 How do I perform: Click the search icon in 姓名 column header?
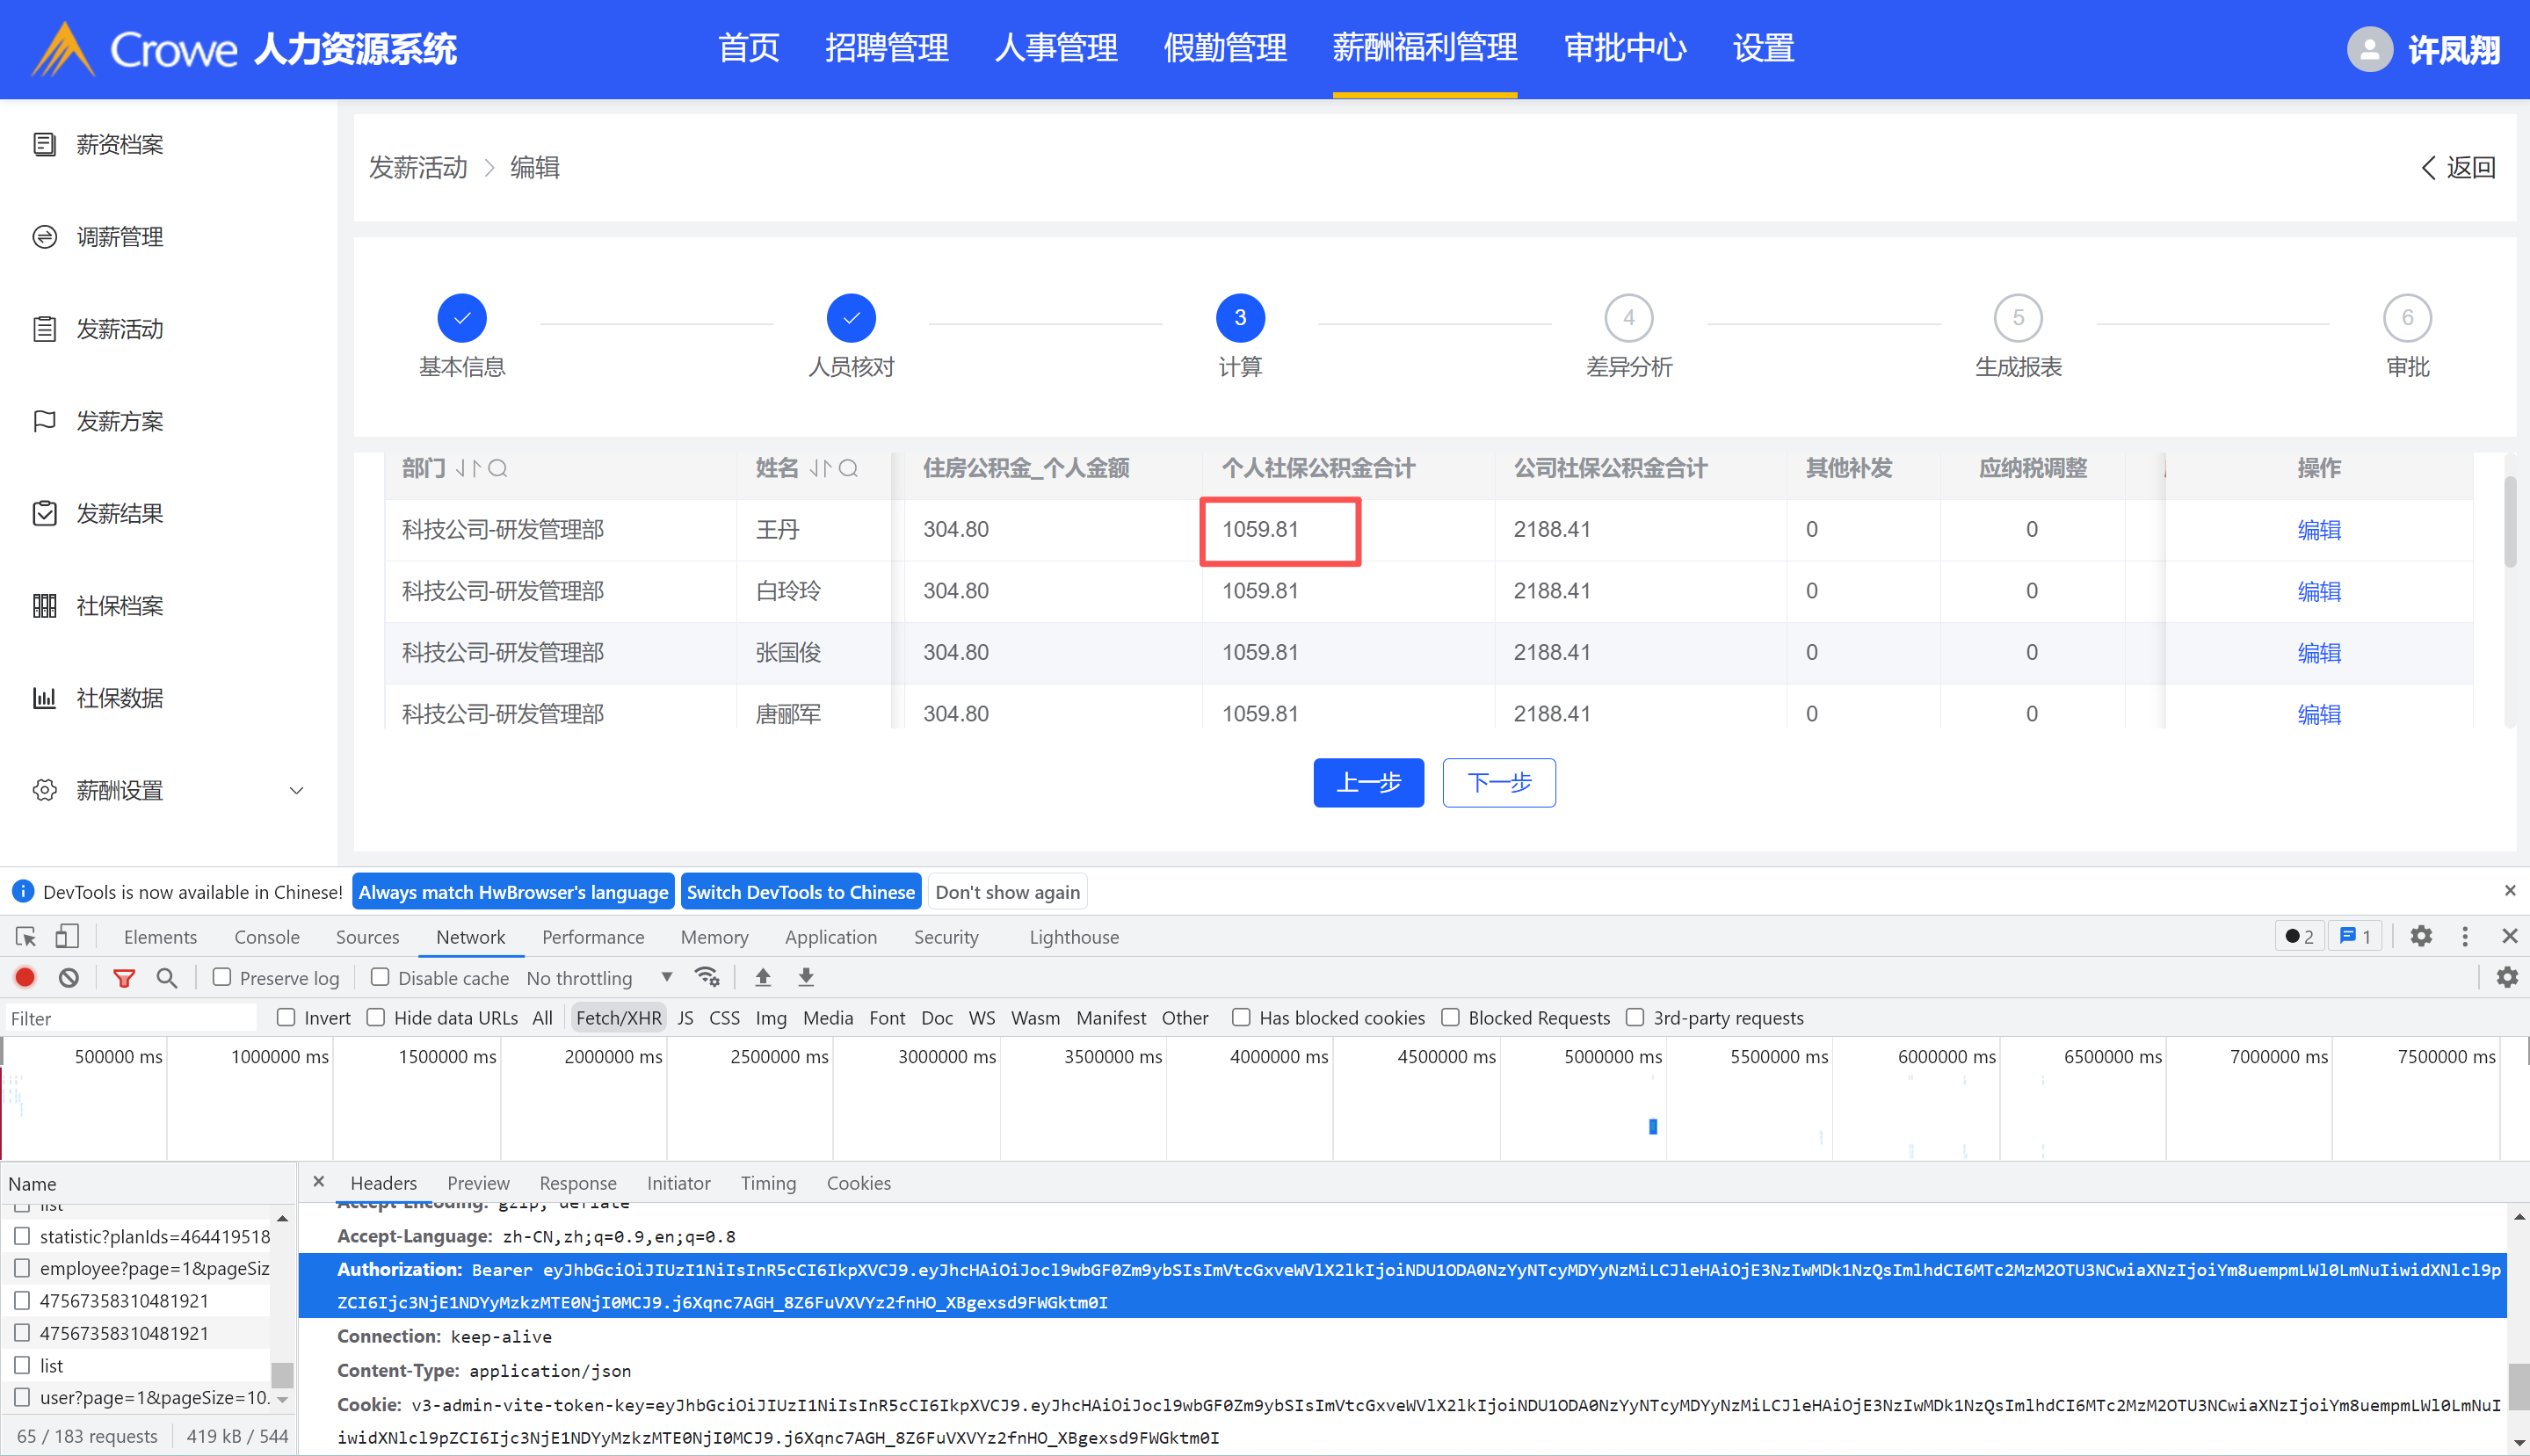point(848,468)
